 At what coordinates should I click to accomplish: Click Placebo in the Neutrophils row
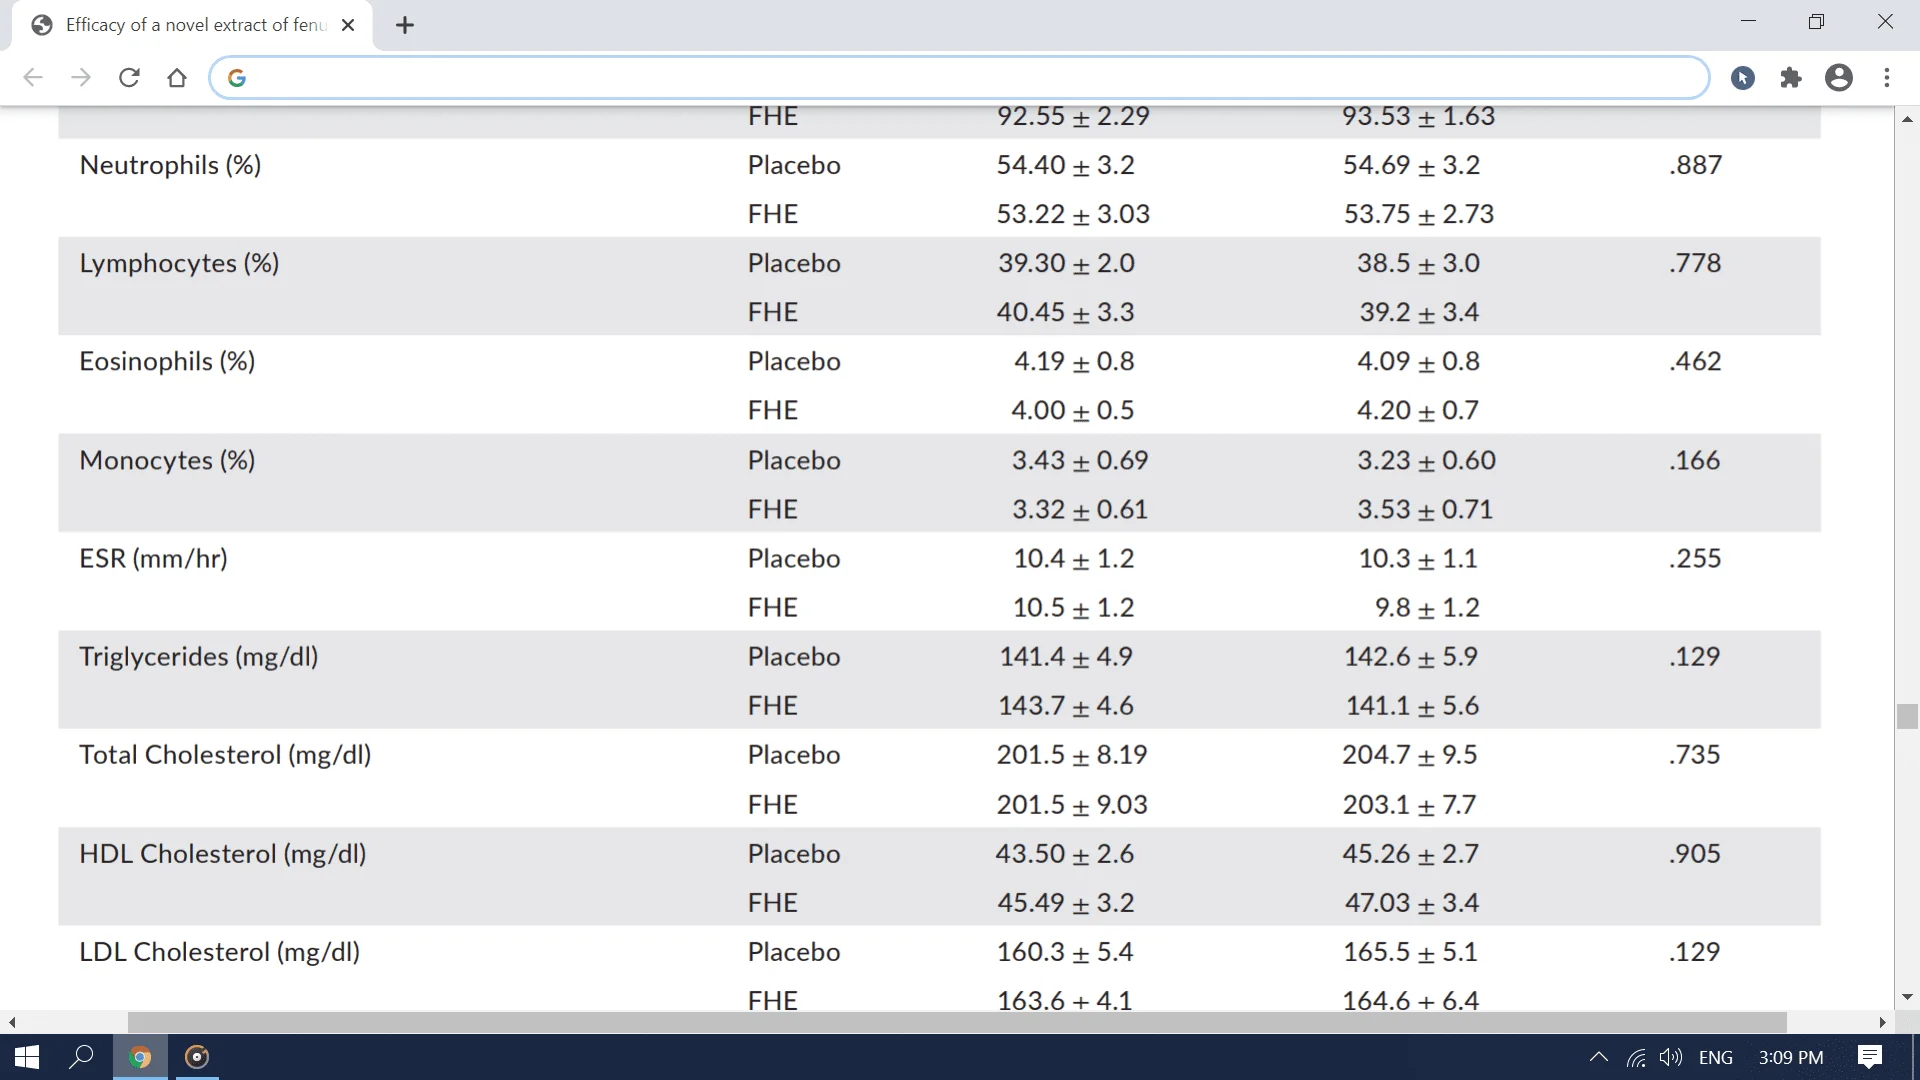(794, 165)
